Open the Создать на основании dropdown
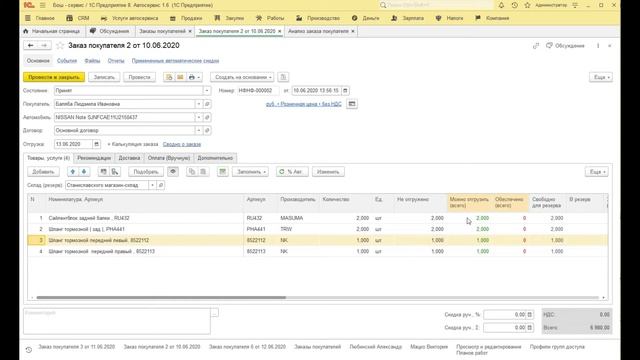The height and width of the screenshot is (360, 640). [x=242, y=77]
